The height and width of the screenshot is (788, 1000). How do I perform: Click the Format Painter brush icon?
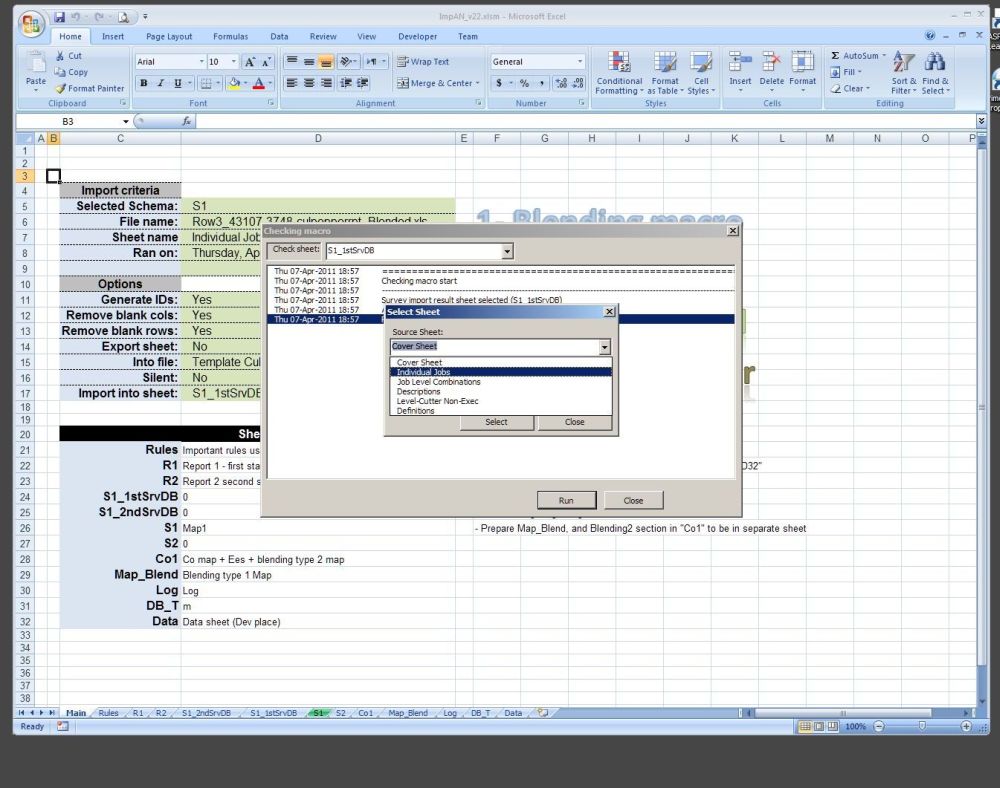[61, 88]
